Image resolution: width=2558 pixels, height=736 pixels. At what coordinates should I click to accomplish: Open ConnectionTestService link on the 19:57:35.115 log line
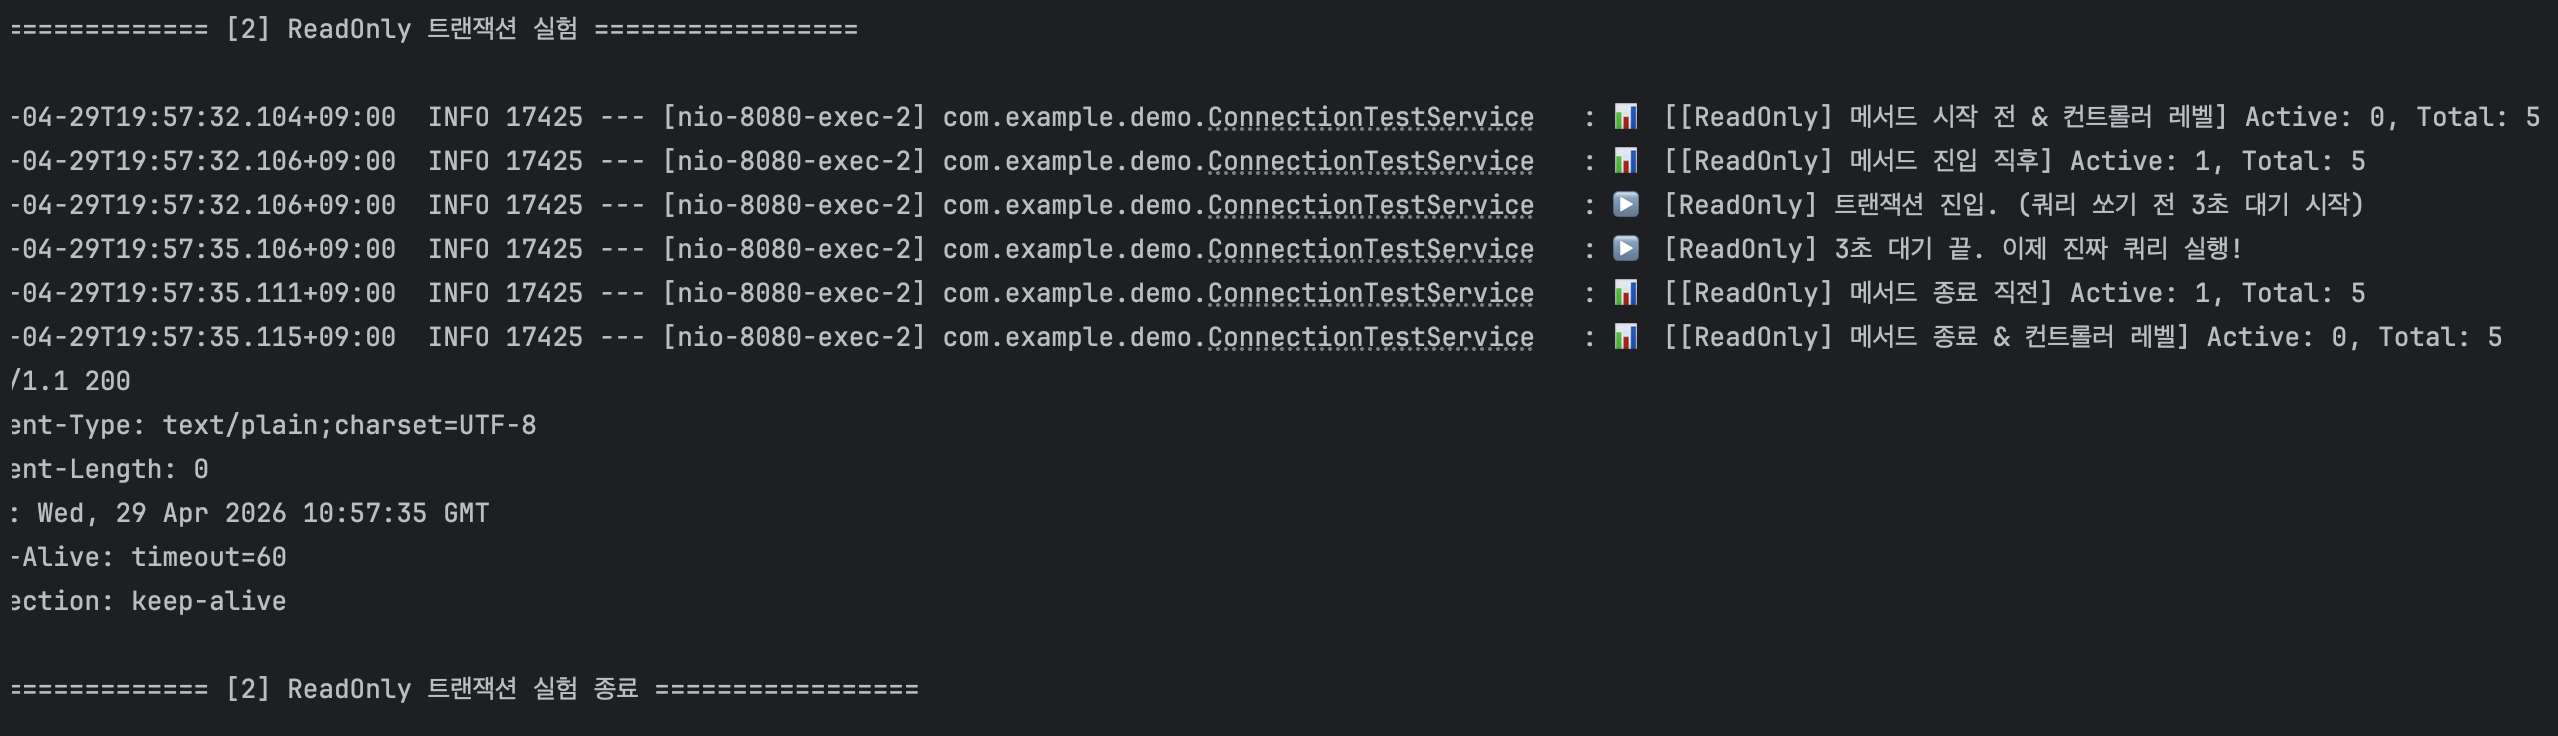pos(1370,337)
